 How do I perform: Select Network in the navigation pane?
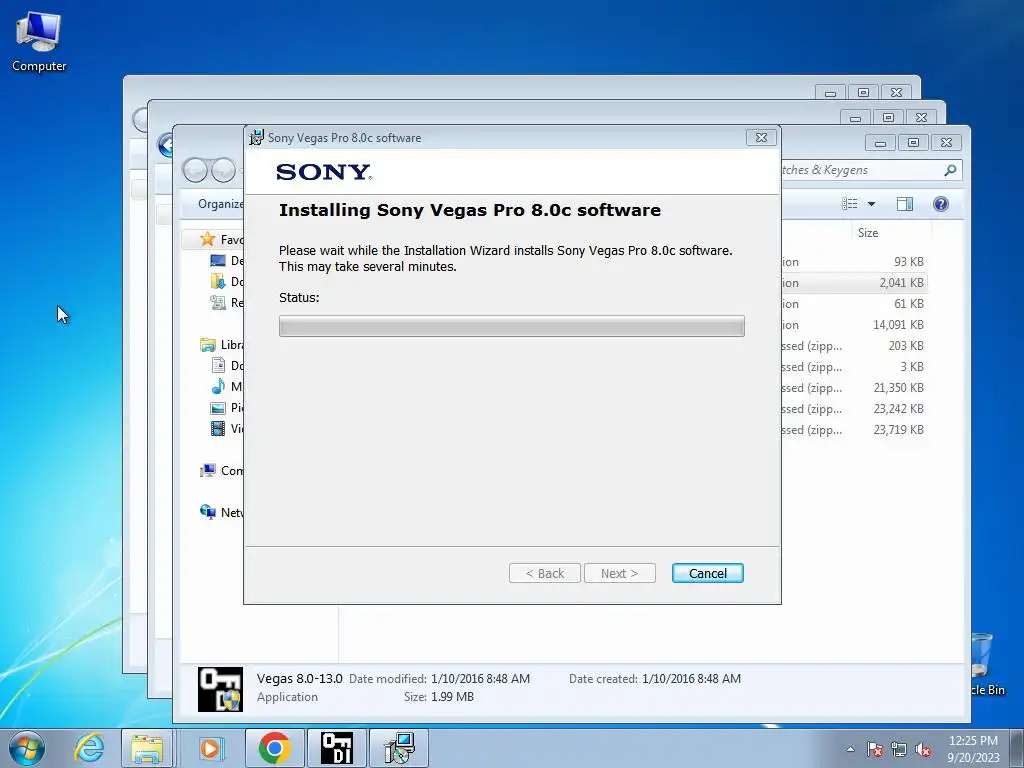pos(221,512)
